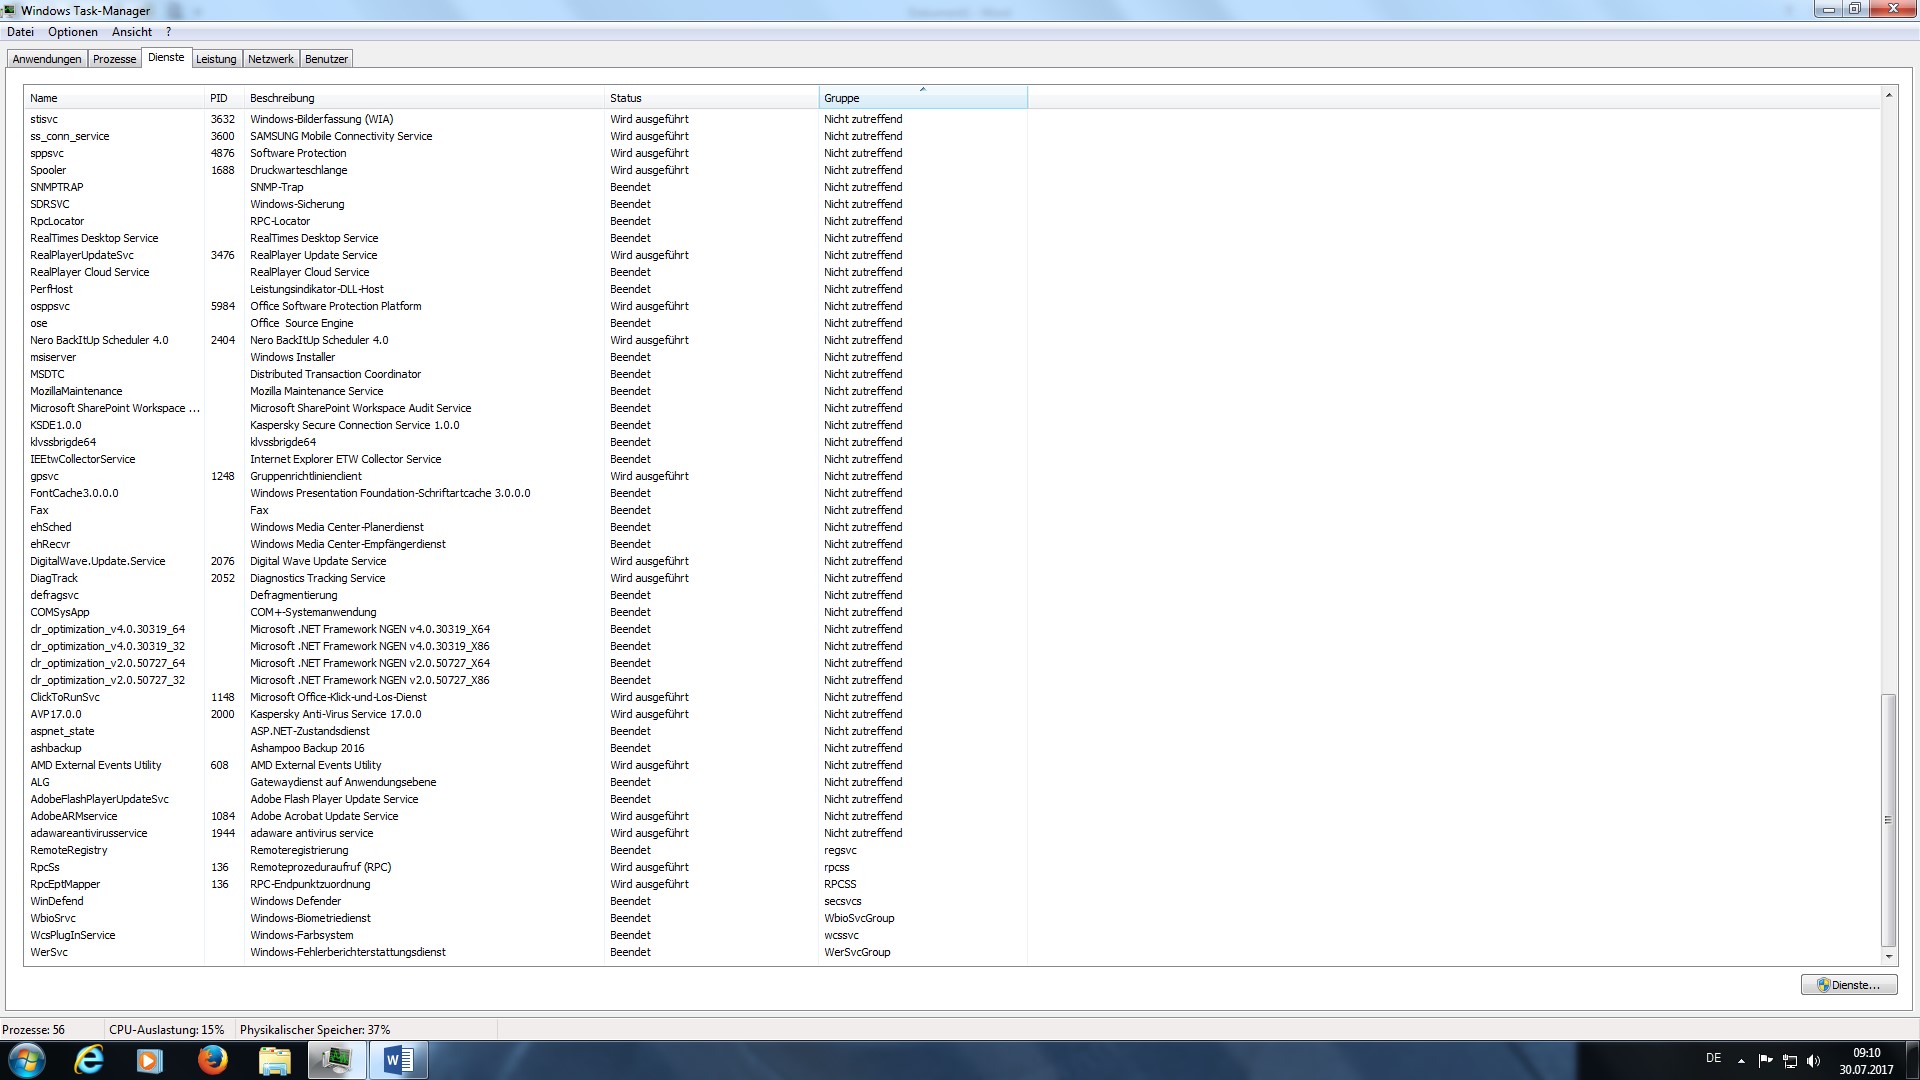Switch to the Benutzer tab
This screenshot has width=1920, height=1080.
coord(326,59)
